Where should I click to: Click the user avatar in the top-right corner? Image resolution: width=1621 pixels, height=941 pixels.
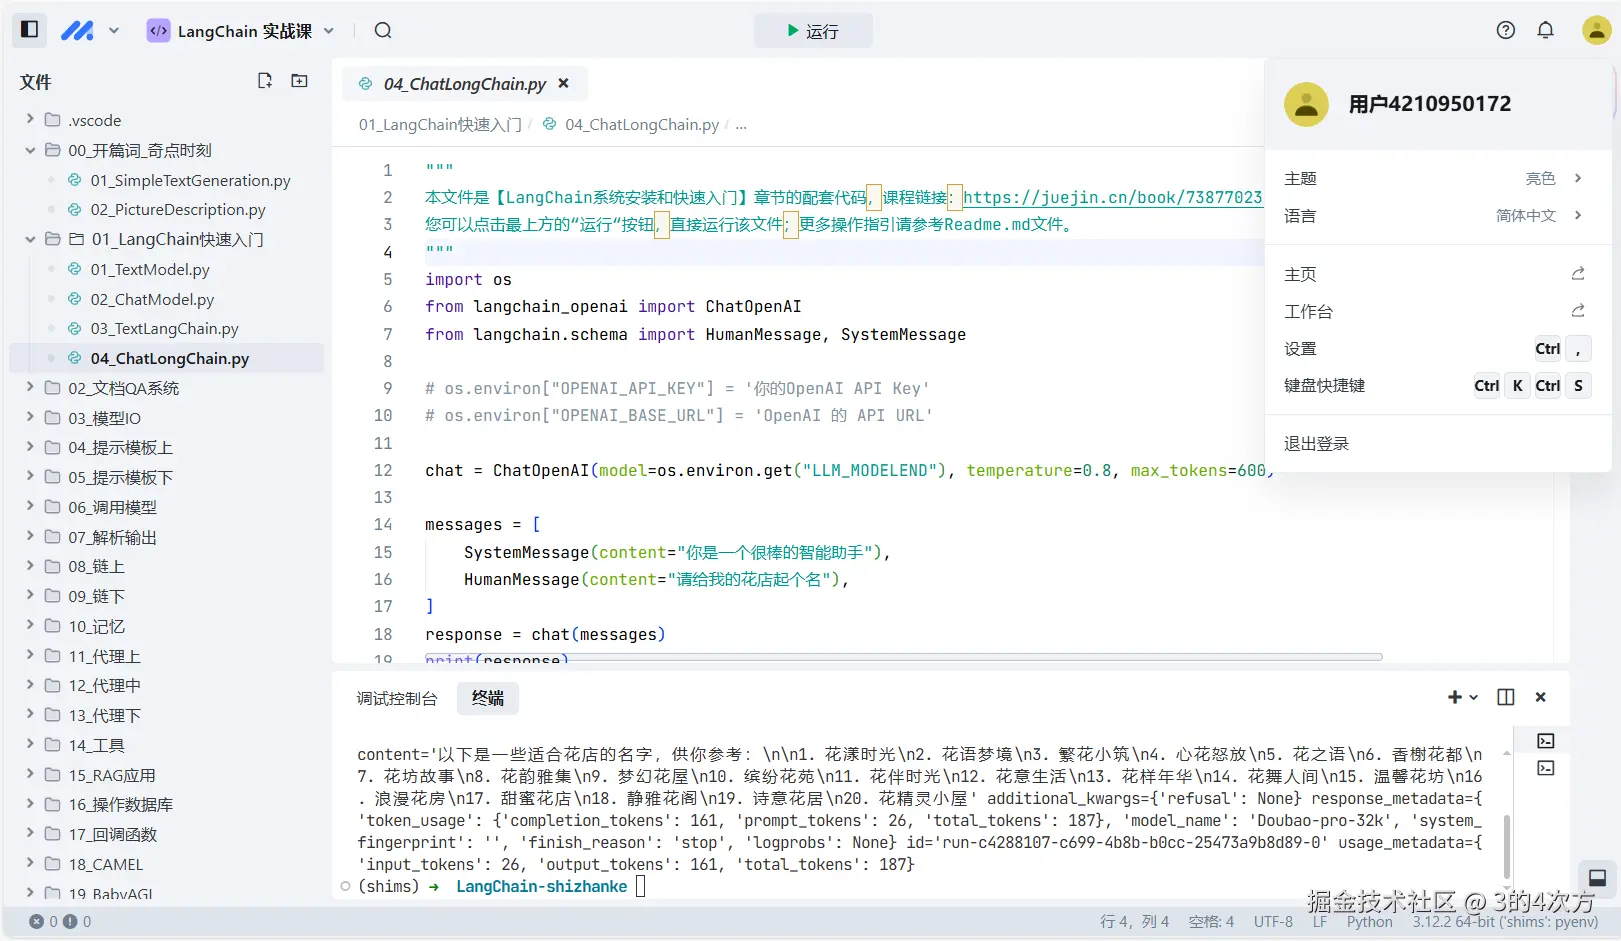click(x=1595, y=30)
